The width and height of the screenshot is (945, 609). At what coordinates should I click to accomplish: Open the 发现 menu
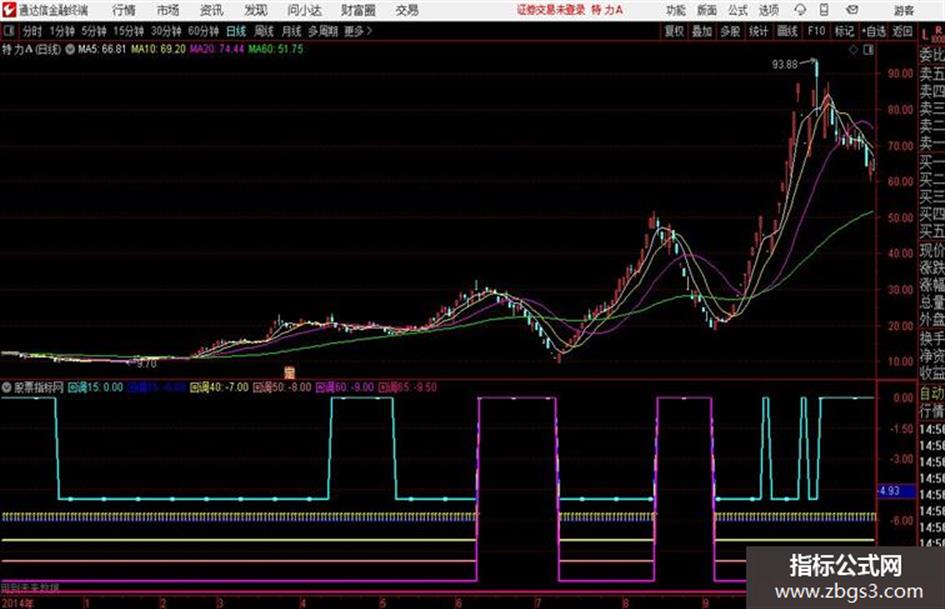(x=256, y=10)
